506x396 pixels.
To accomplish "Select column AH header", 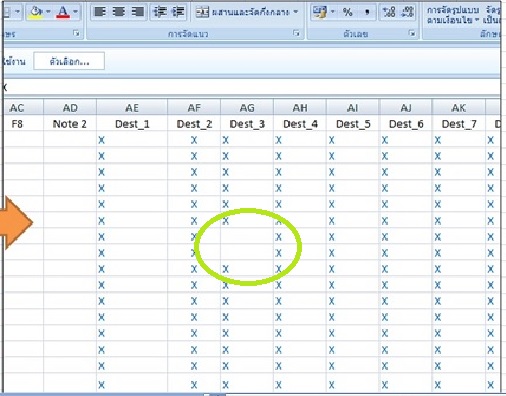I will tap(300, 108).
